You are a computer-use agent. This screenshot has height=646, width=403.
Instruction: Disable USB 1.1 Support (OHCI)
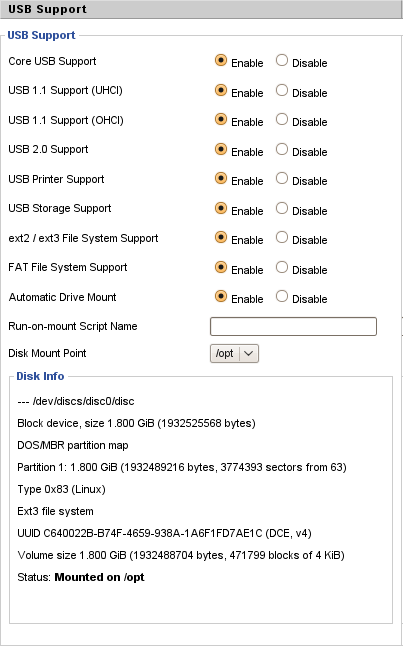click(282, 119)
